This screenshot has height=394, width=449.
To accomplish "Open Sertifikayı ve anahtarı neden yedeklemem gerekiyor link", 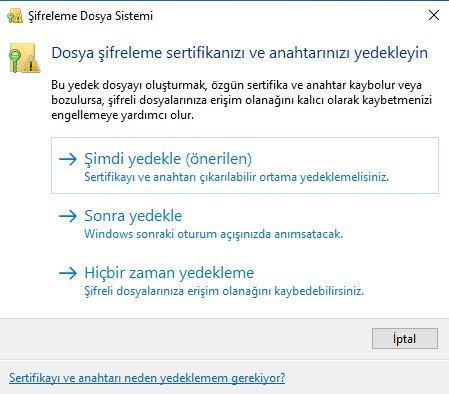I will pyautogui.click(x=147, y=378).
